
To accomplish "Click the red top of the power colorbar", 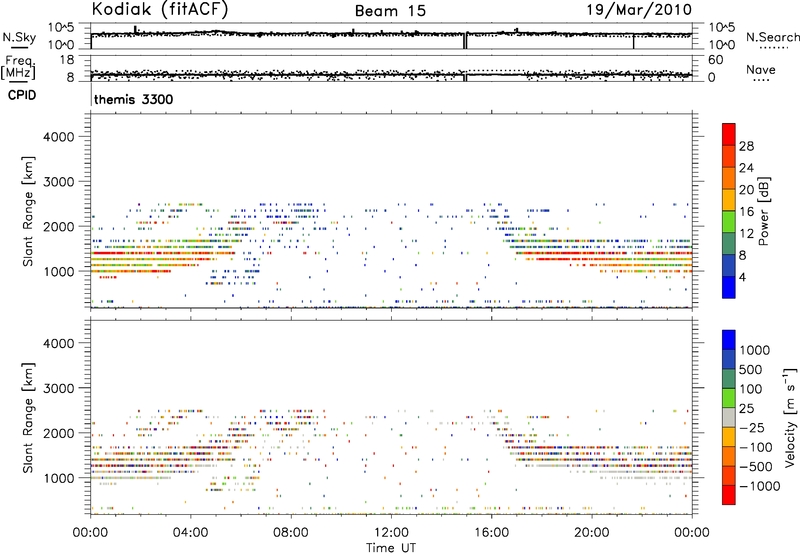I will pyautogui.click(x=729, y=134).
